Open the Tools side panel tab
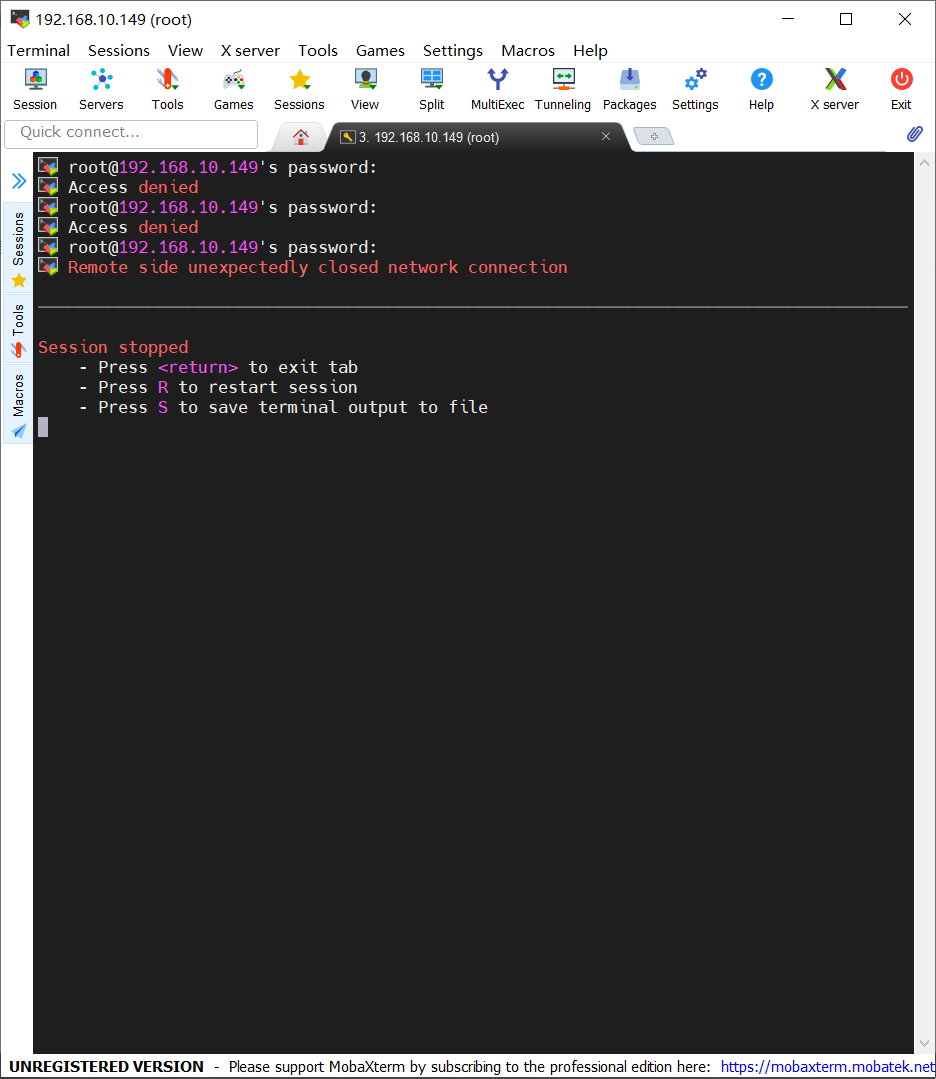 [19, 328]
